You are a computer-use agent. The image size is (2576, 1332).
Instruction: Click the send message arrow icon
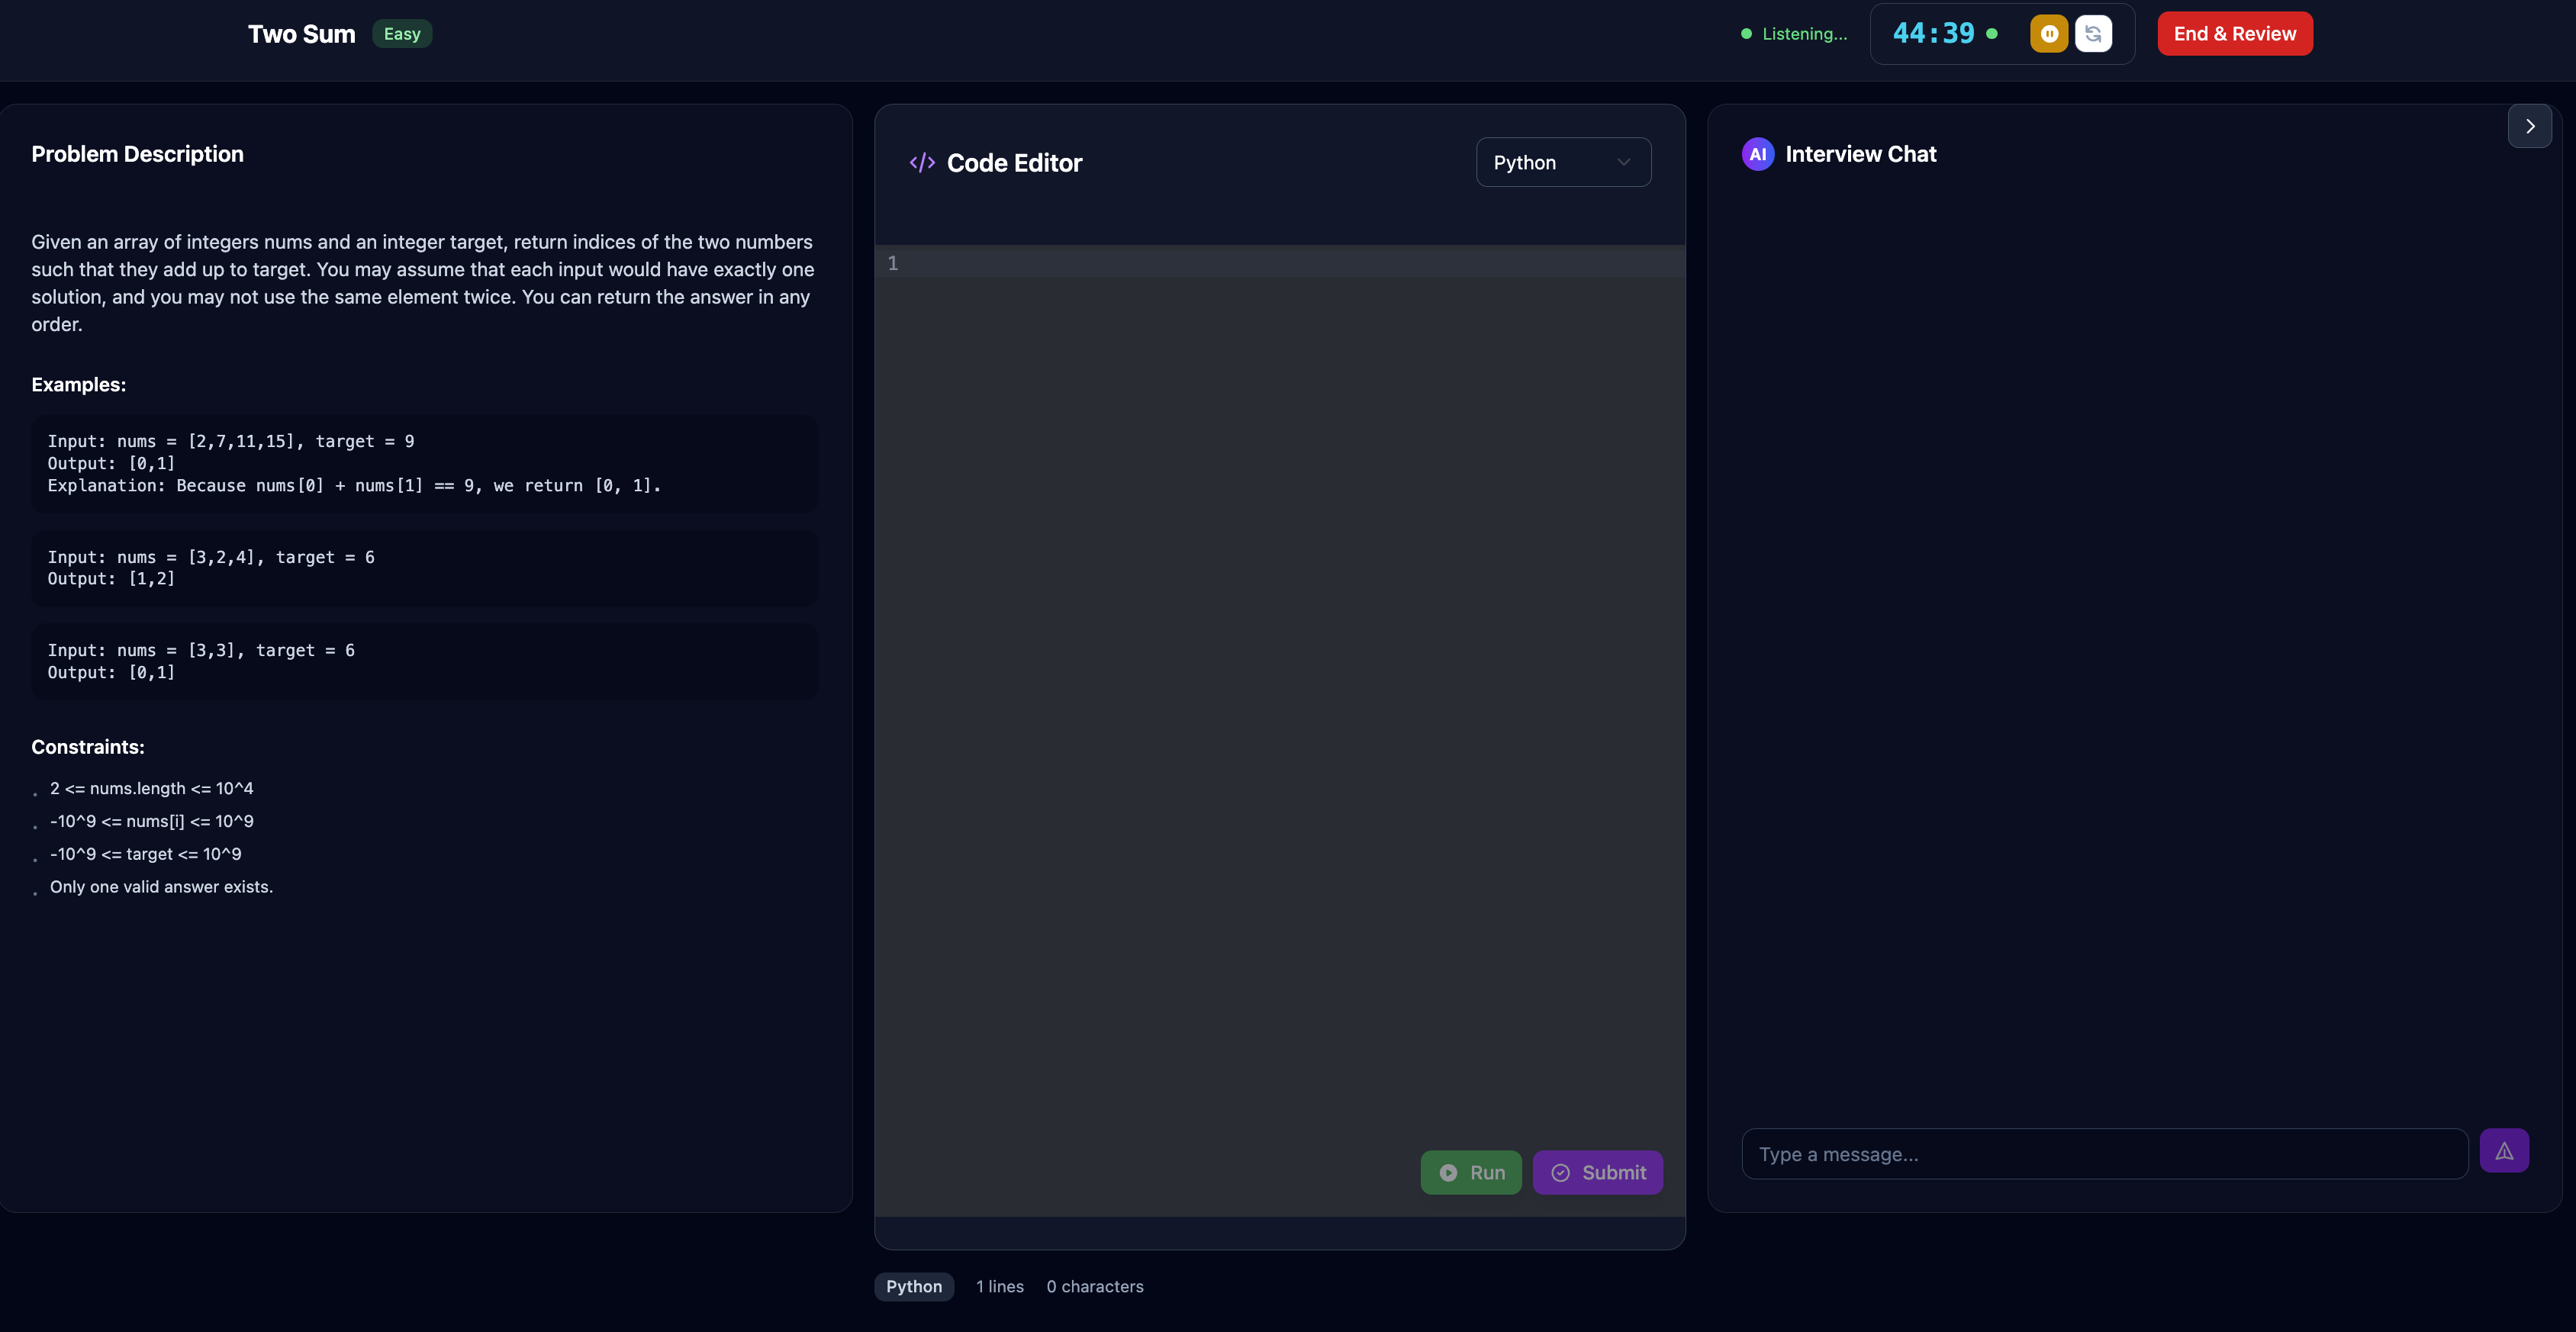click(2504, 1151)
